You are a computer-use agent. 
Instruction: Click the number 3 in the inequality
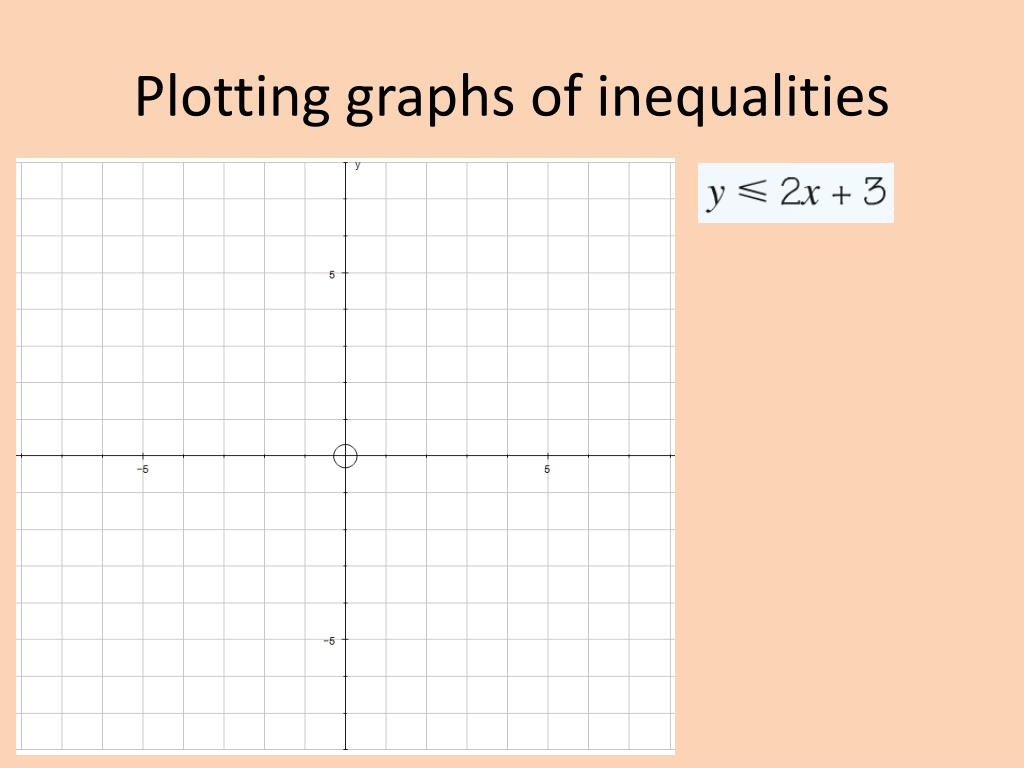874,191
